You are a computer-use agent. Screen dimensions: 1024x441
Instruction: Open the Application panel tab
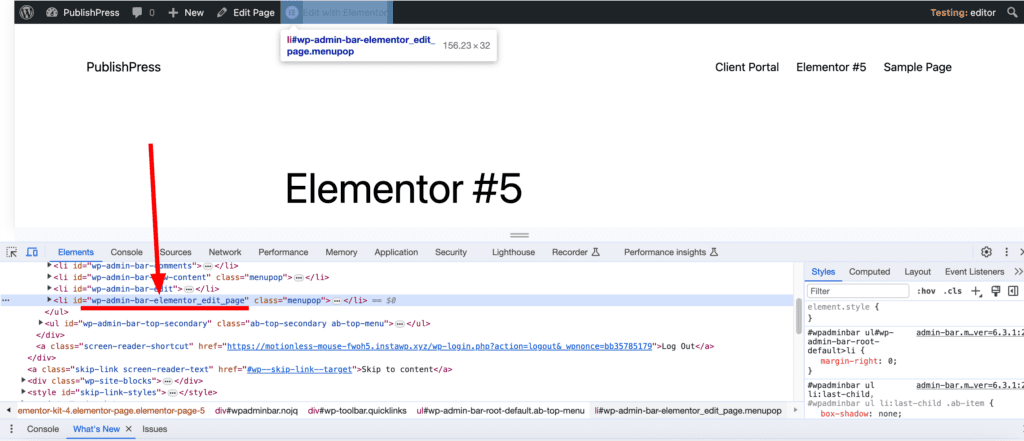pyautogui.click(x=396, y=252)
